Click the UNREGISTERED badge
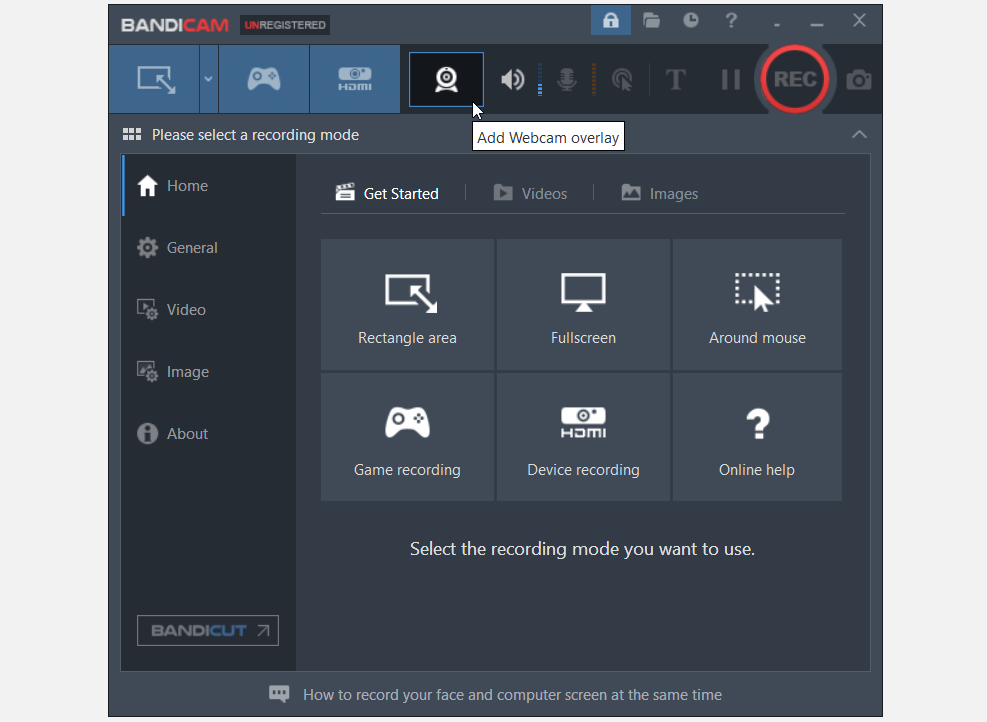The image size is (987, 722). (x=285, y=25)
